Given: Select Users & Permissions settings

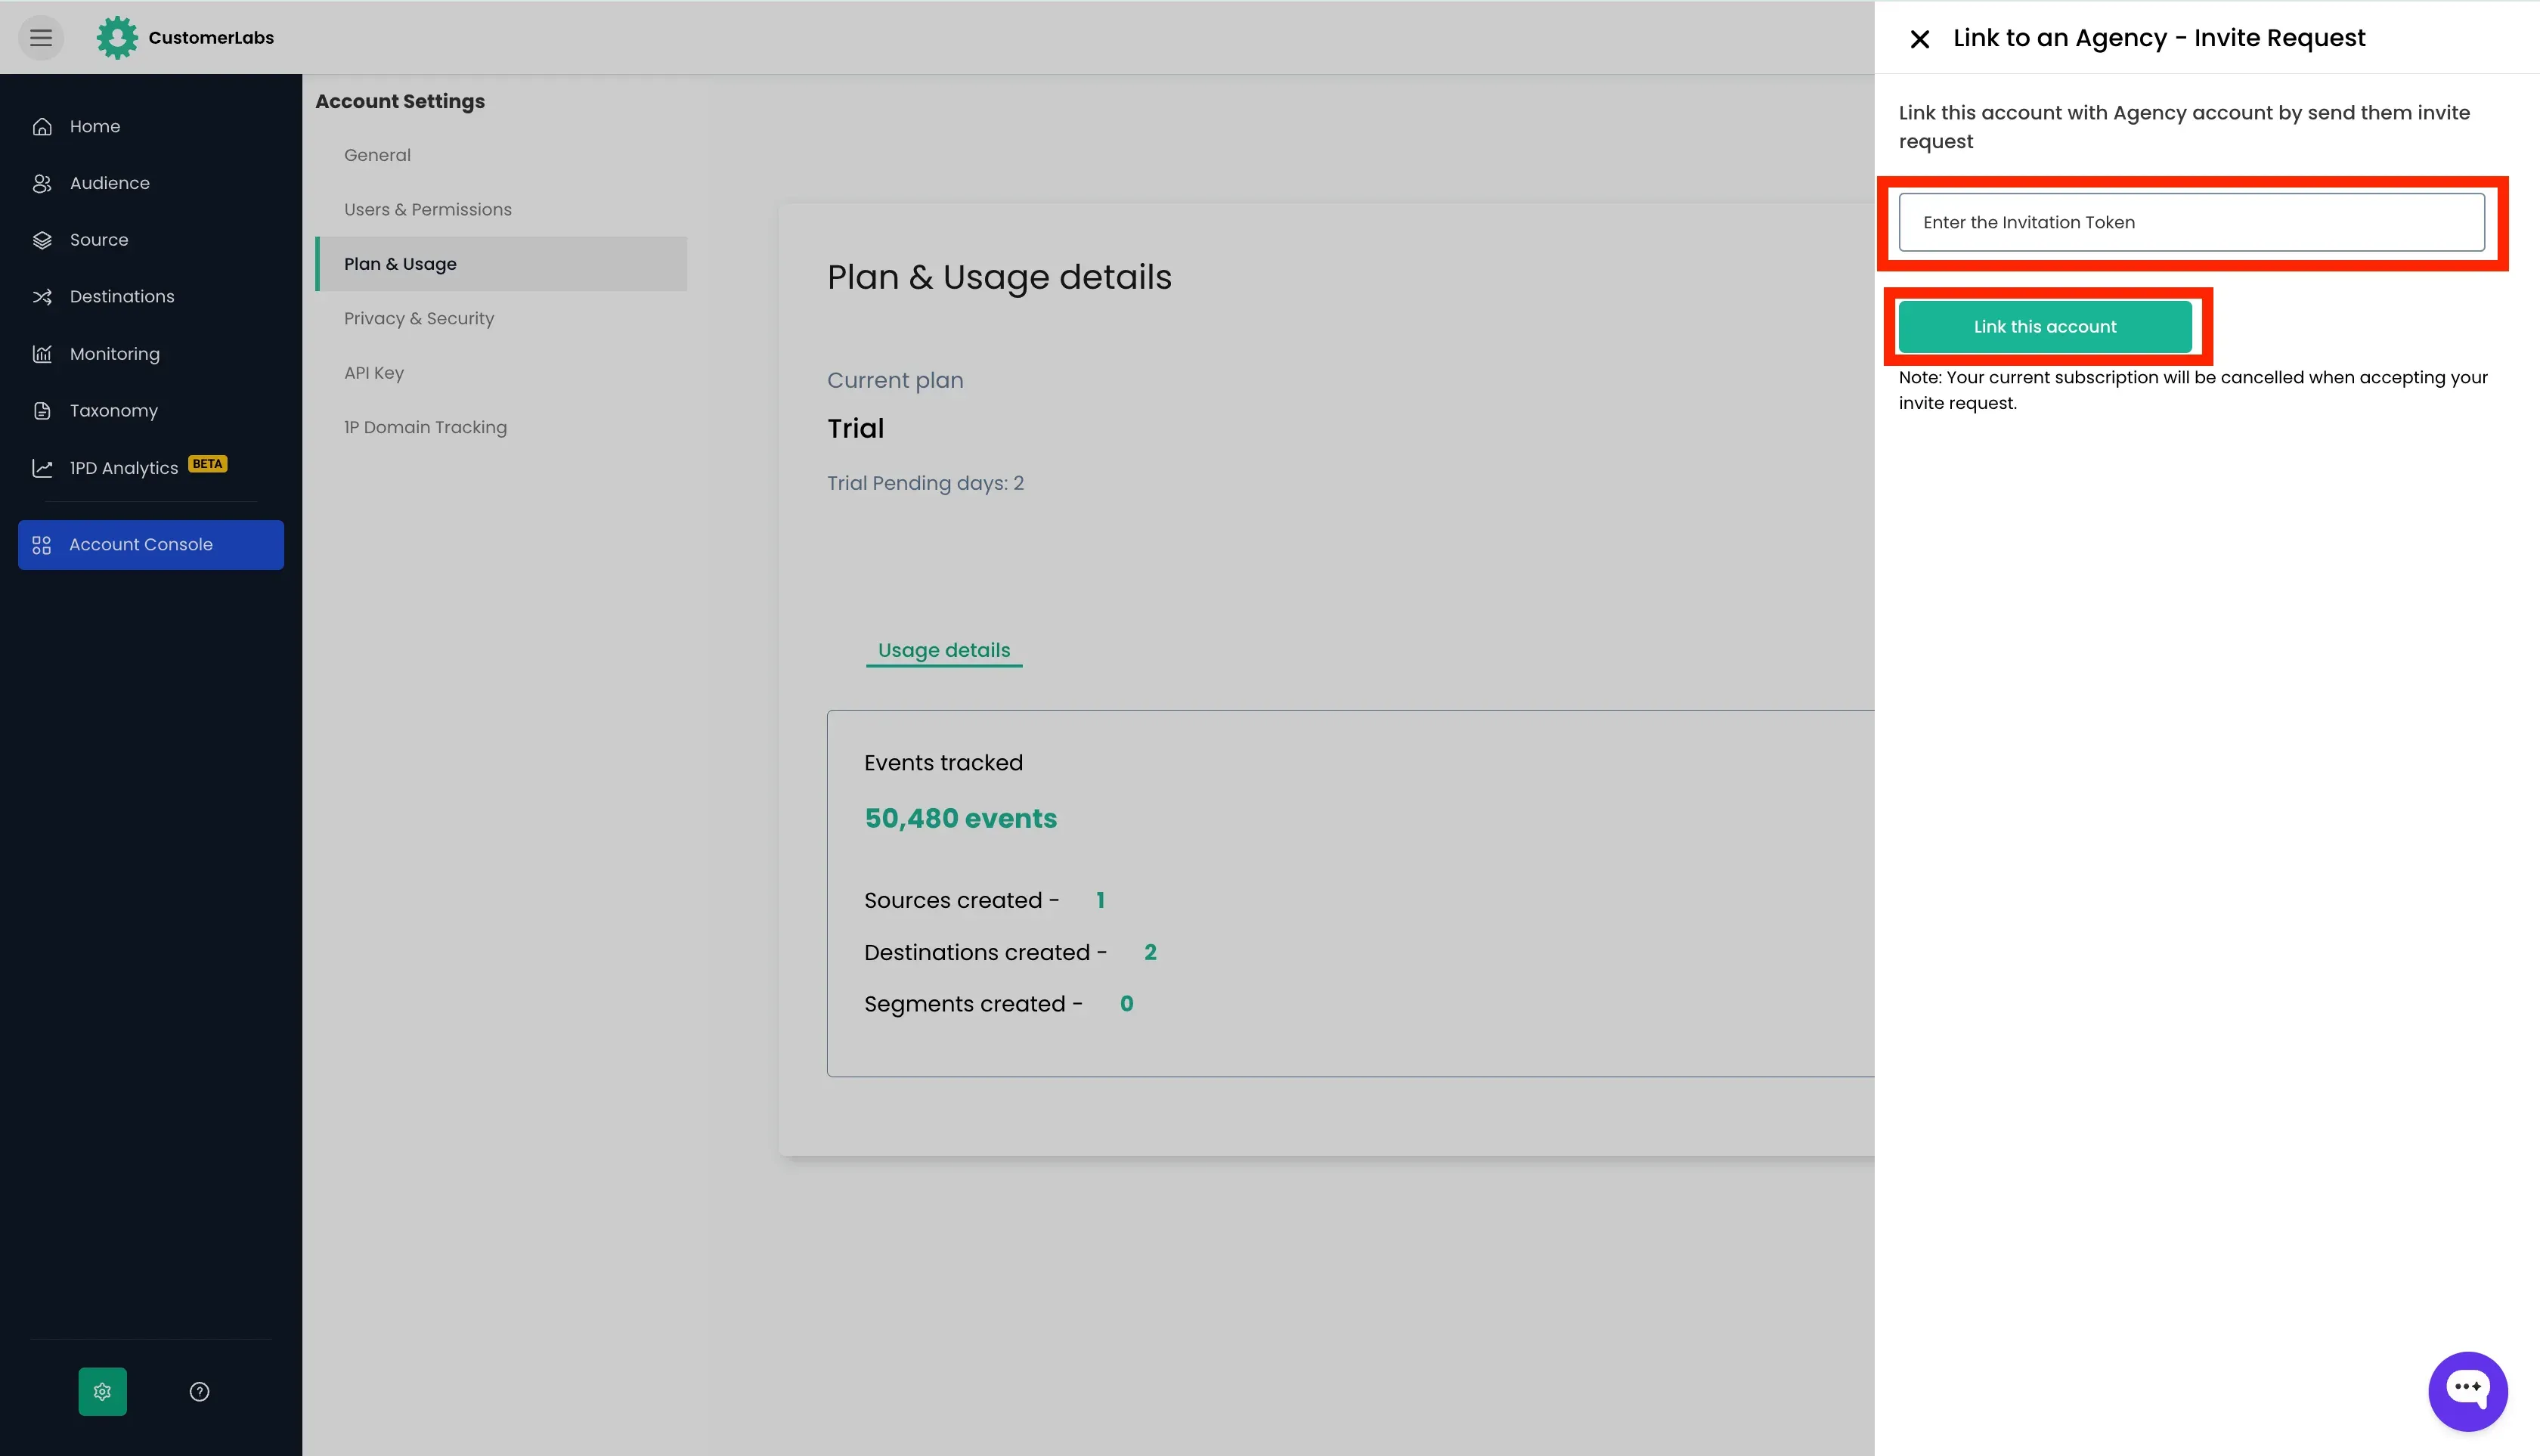Looking at the screenshot, I should point(428,209).
